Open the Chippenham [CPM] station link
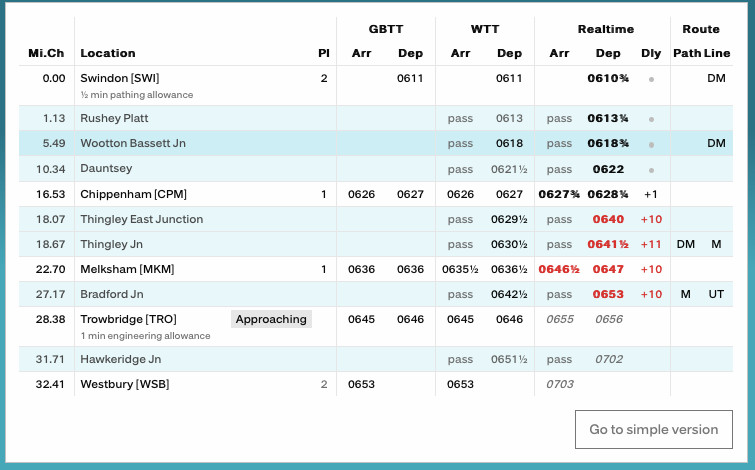The height and width of the screenshot is (470, 755). (x=133, y=194)
